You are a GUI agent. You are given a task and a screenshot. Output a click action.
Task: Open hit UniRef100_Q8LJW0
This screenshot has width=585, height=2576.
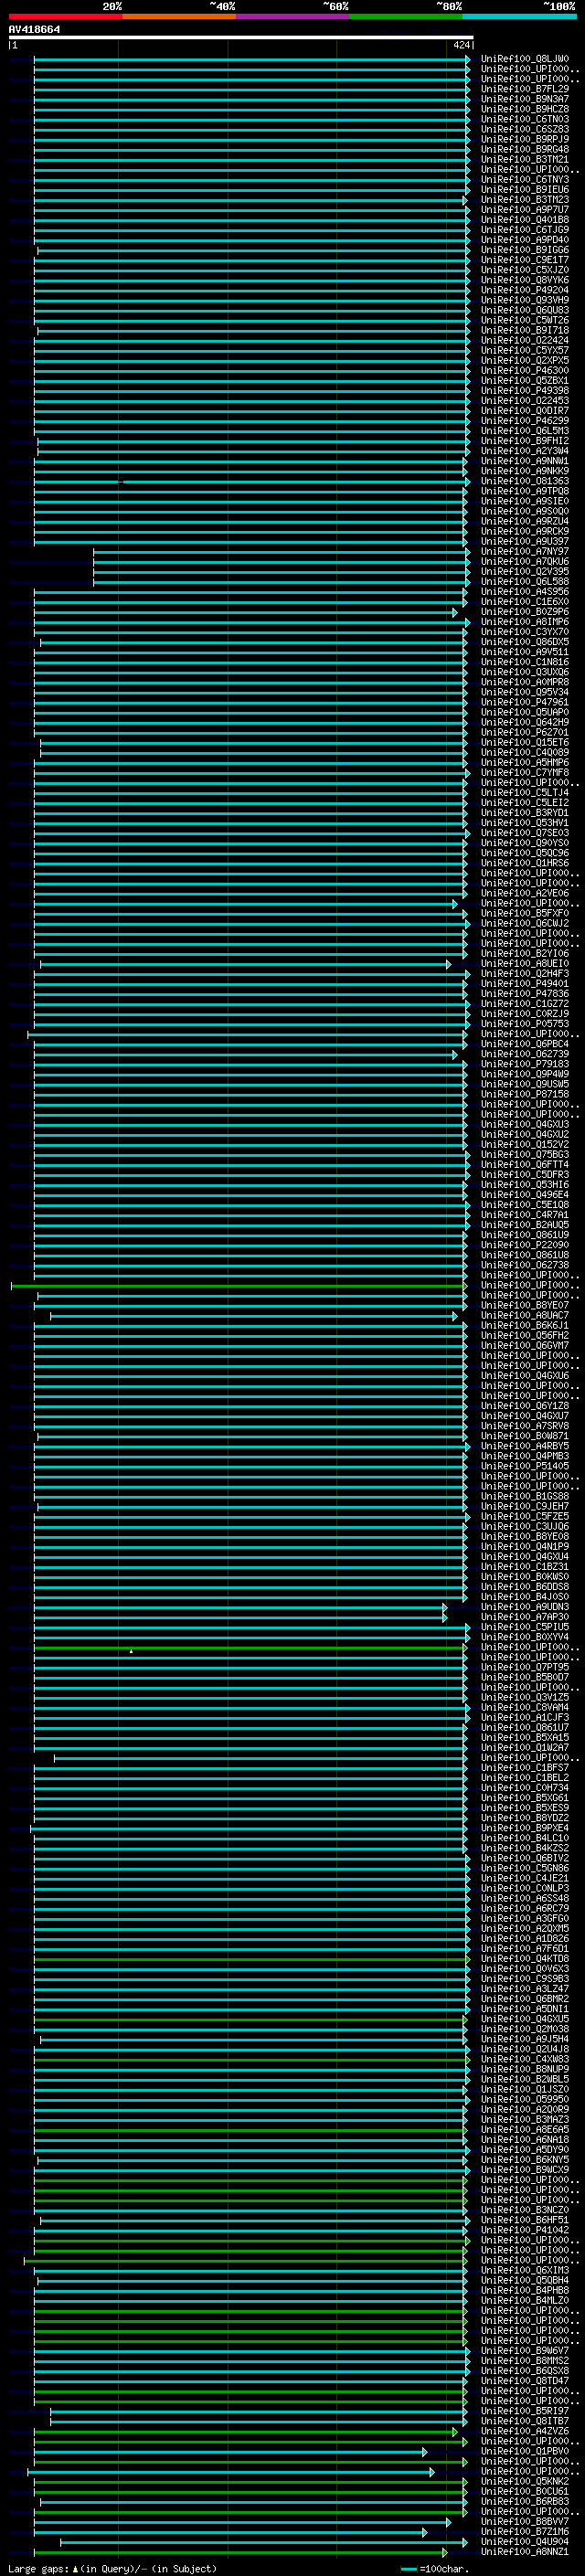[525, 59]
